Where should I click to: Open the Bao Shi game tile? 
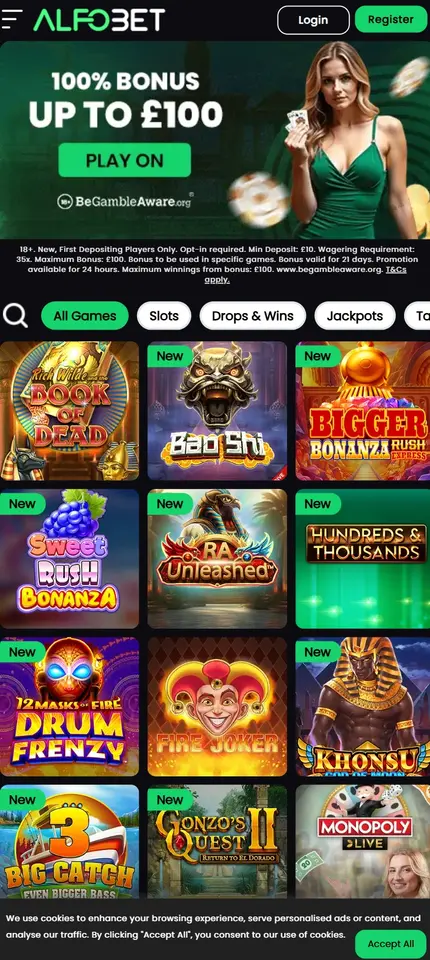[x=217, y=411]
